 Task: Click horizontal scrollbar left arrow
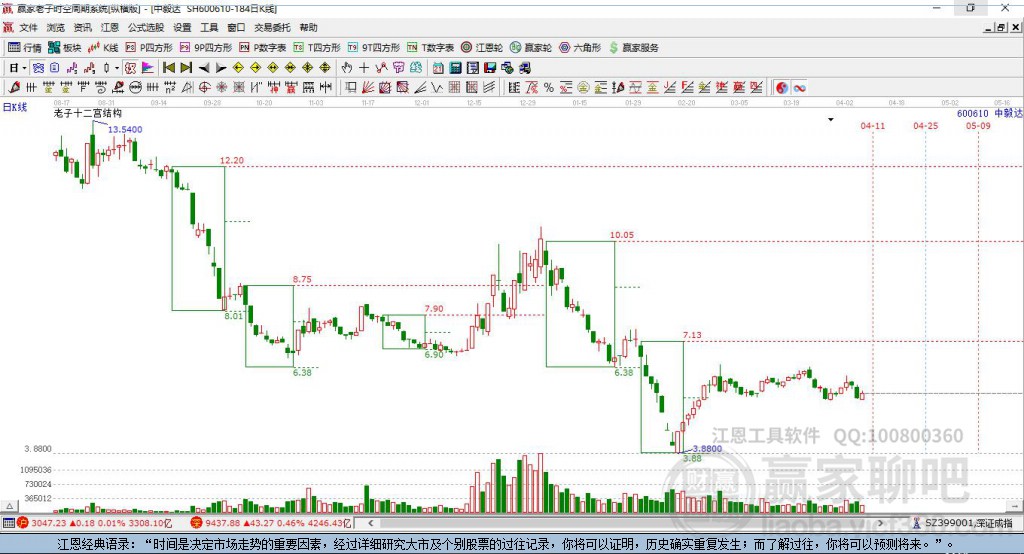pyautogui.click(x=370, y=523)
